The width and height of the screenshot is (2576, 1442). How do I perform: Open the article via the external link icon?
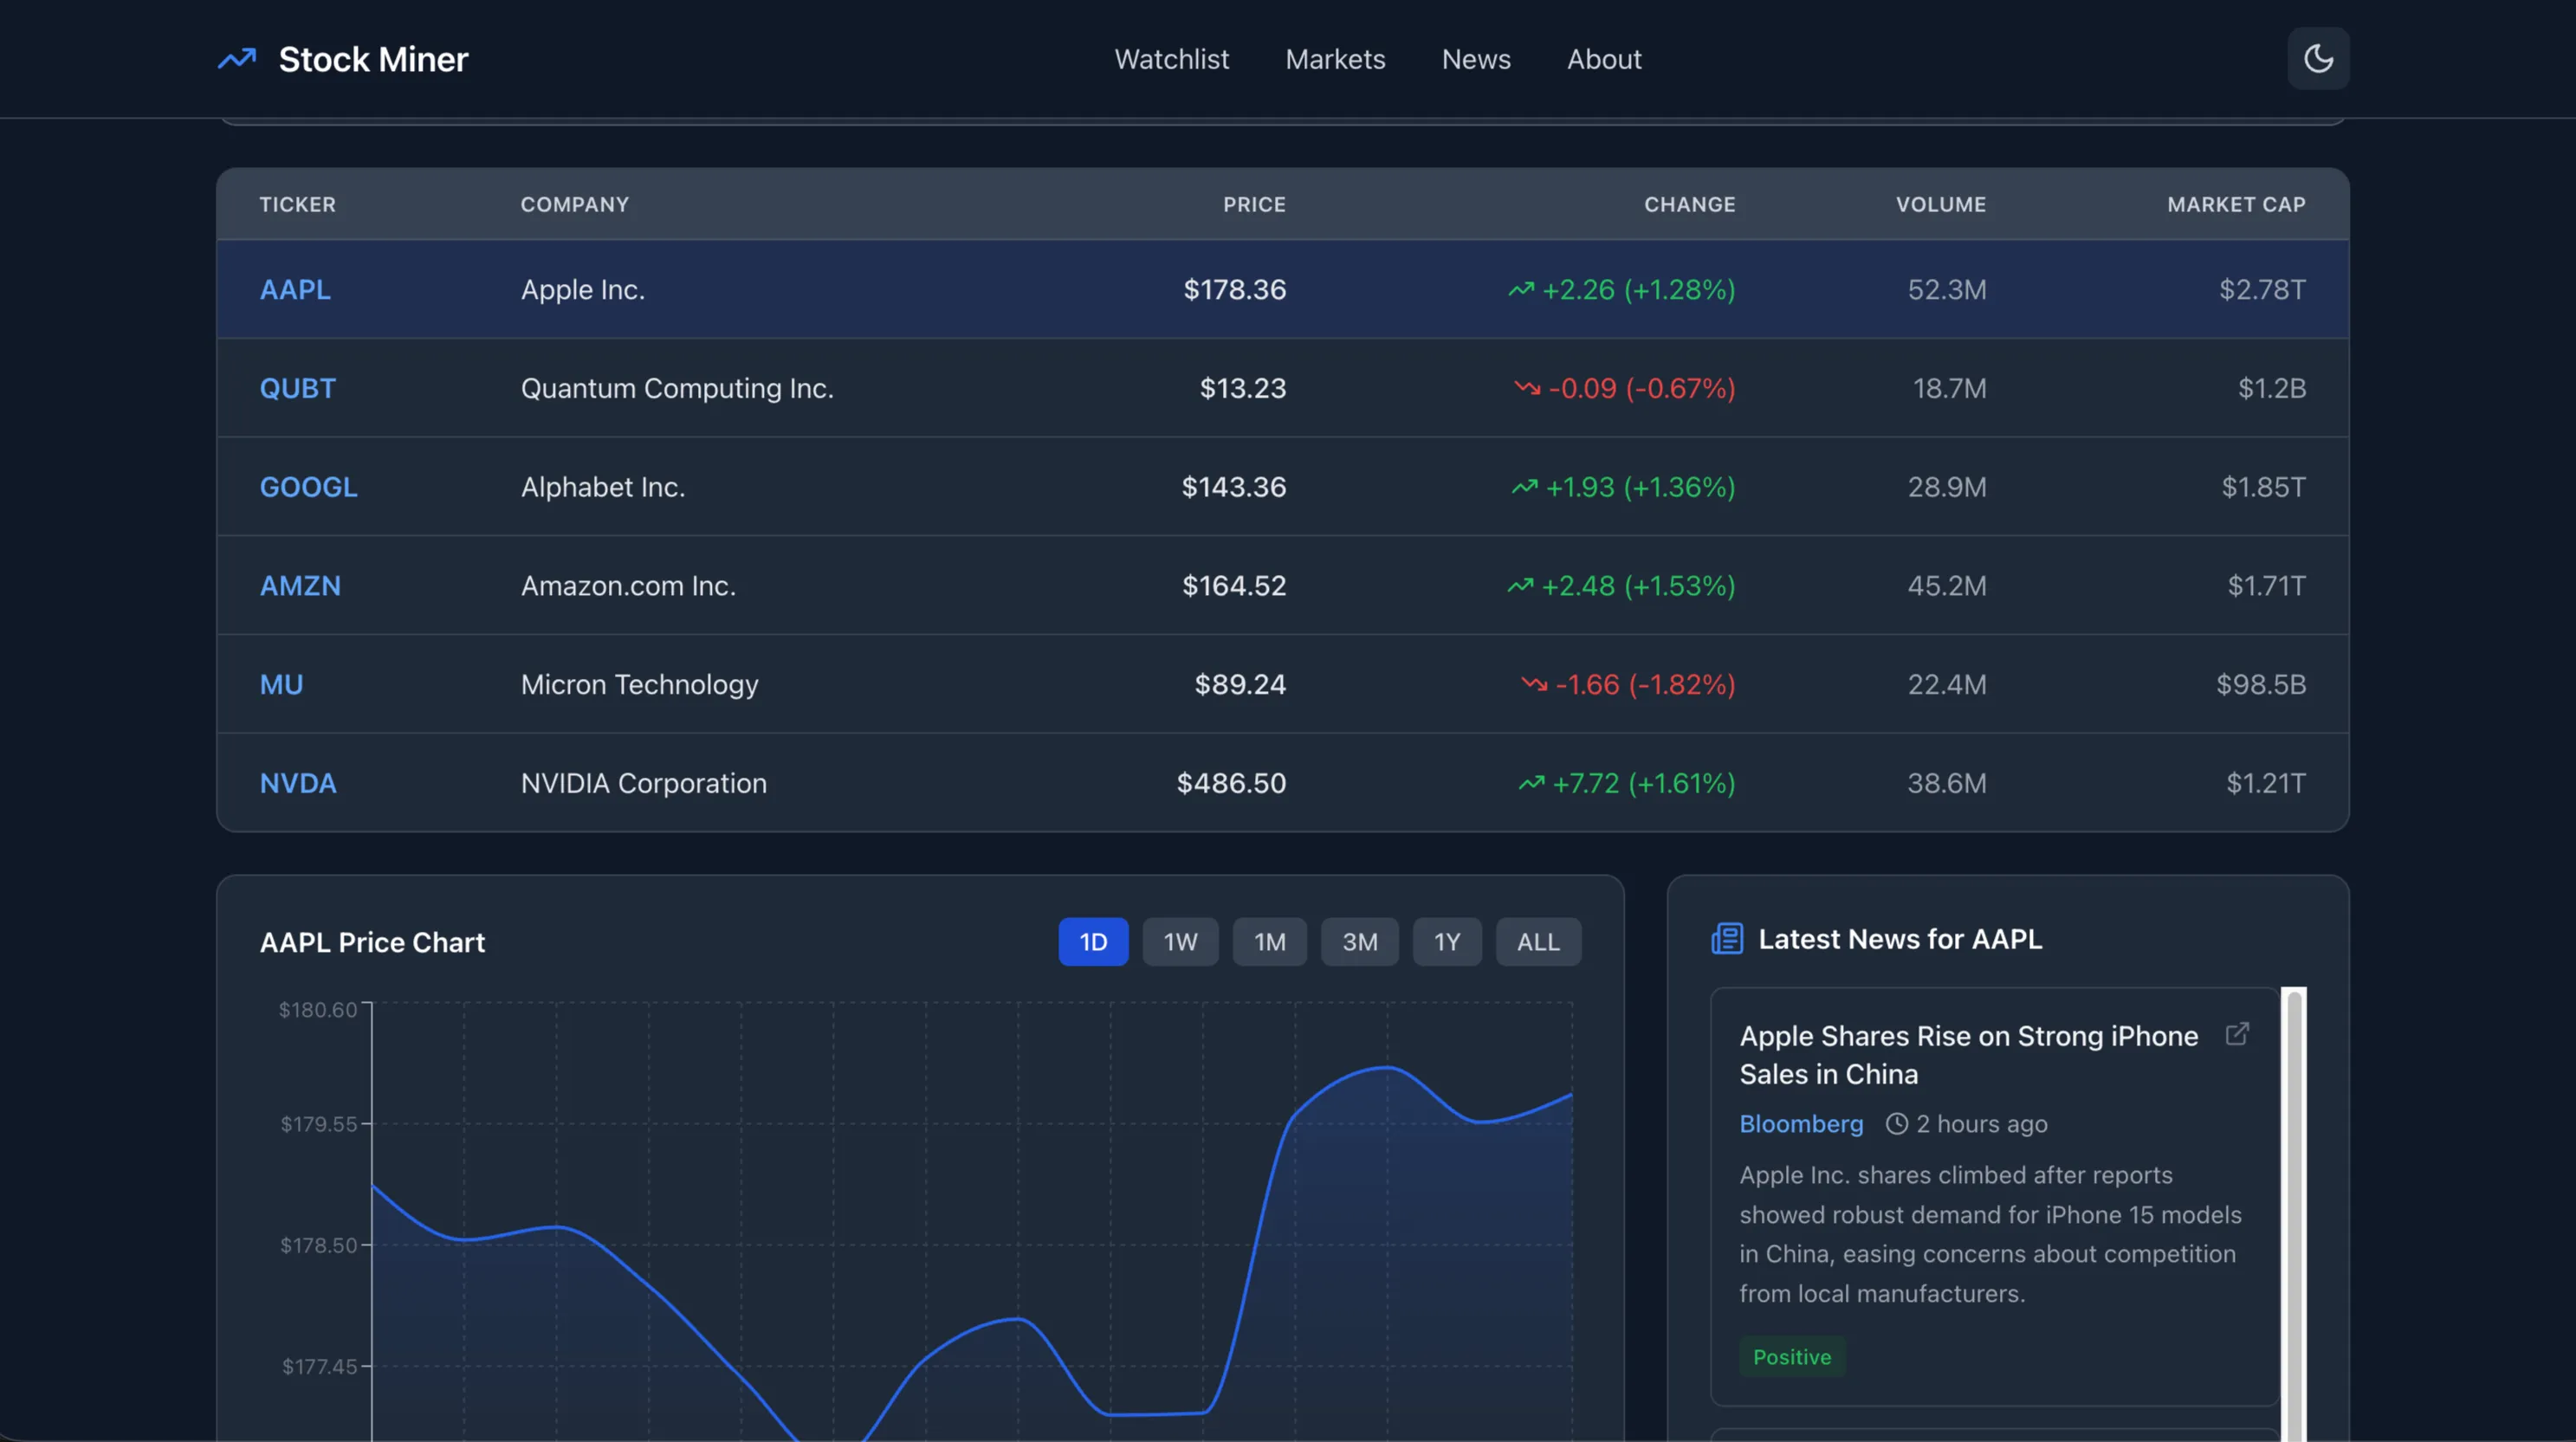2238,1034
